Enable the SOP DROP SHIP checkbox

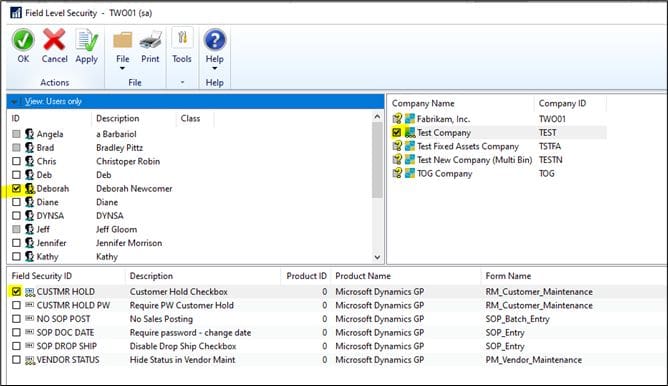coord(16,346)
